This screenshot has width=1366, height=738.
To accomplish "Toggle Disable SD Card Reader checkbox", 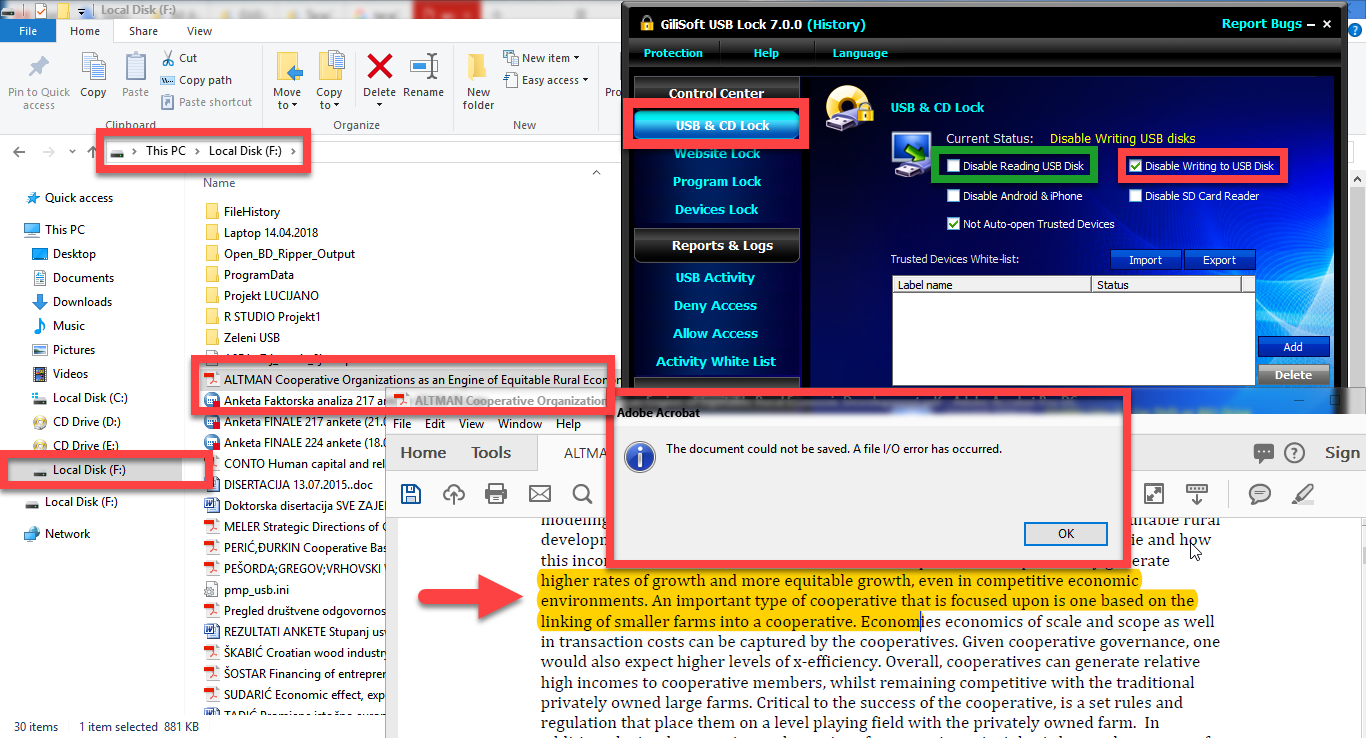I will 1135,196.
